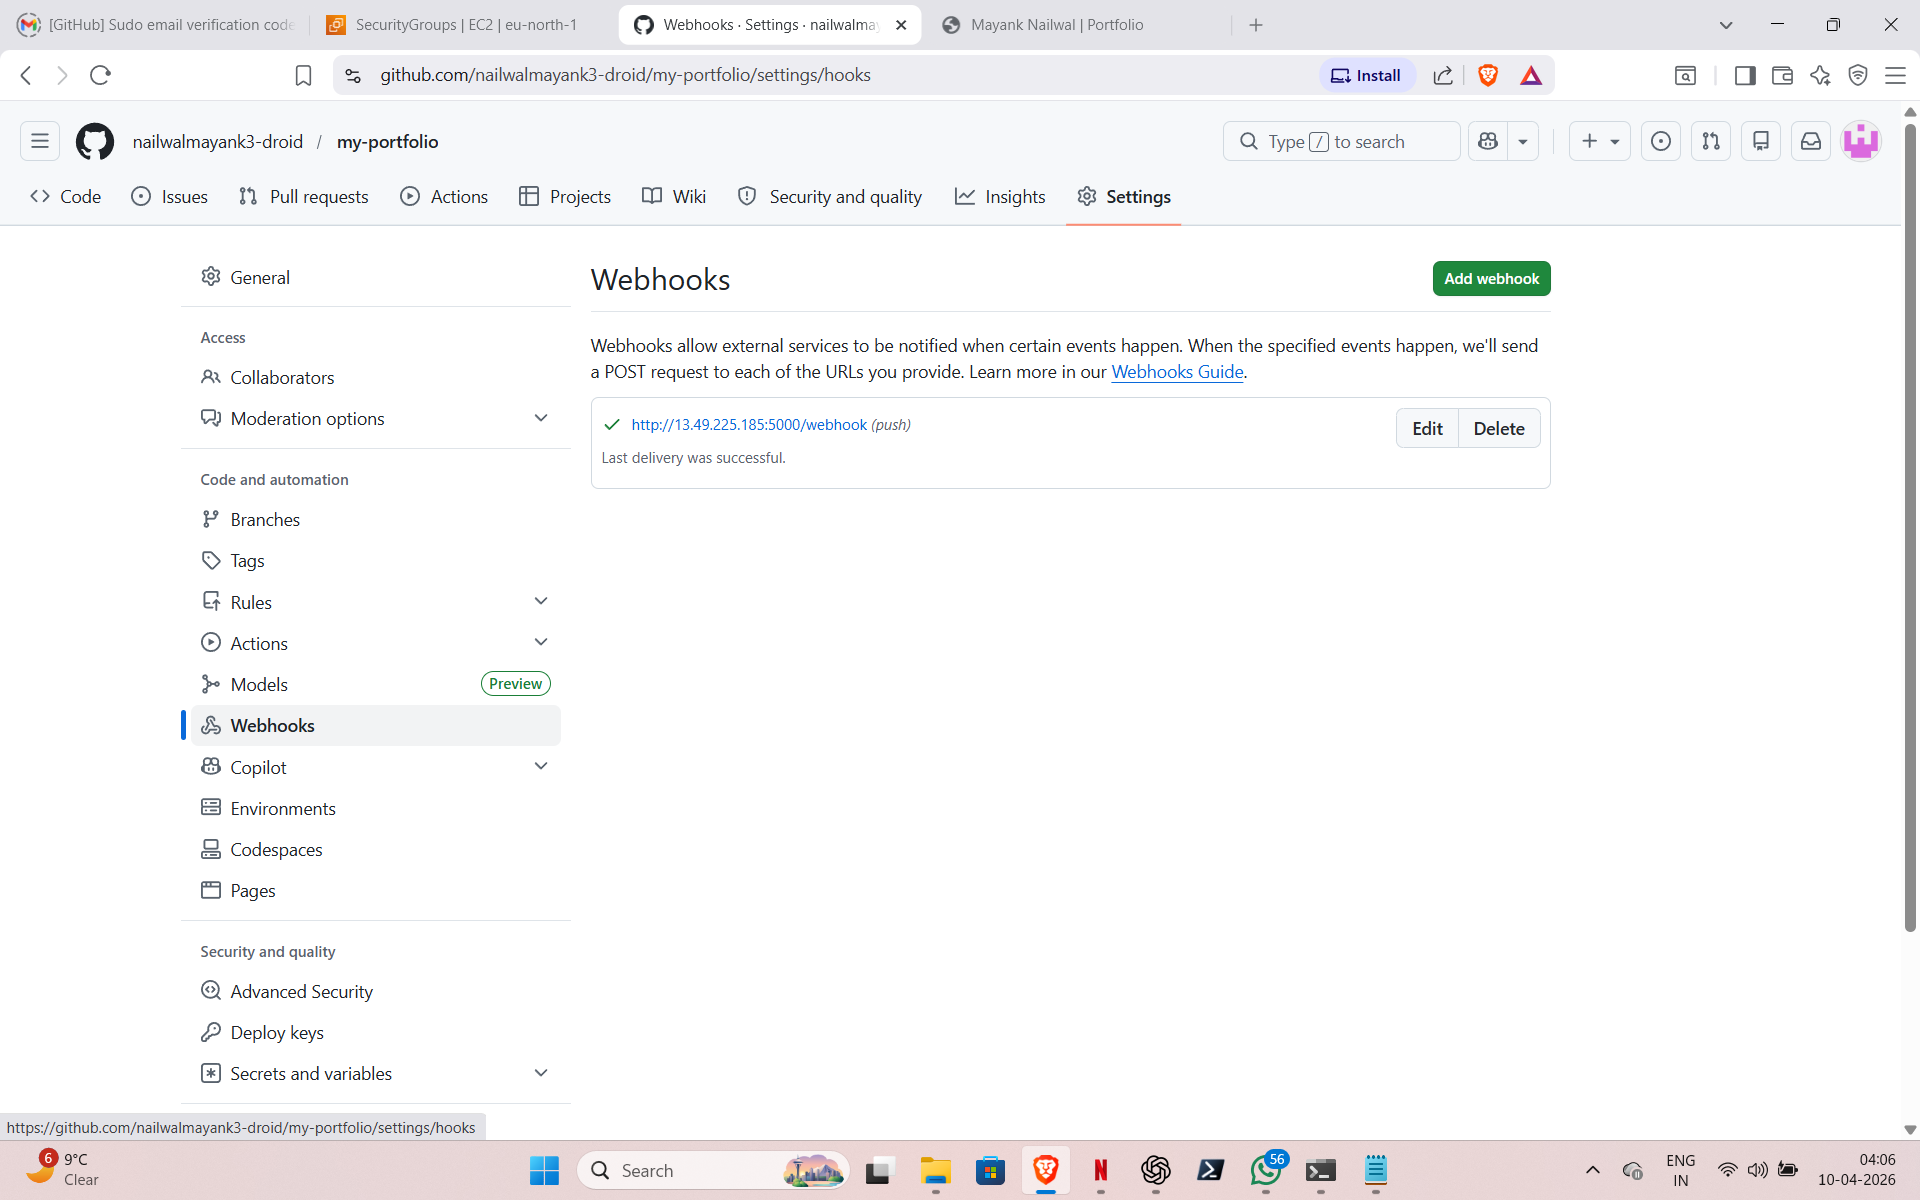
Task: Switch to the Insights tab
Action: (1000, 197)
